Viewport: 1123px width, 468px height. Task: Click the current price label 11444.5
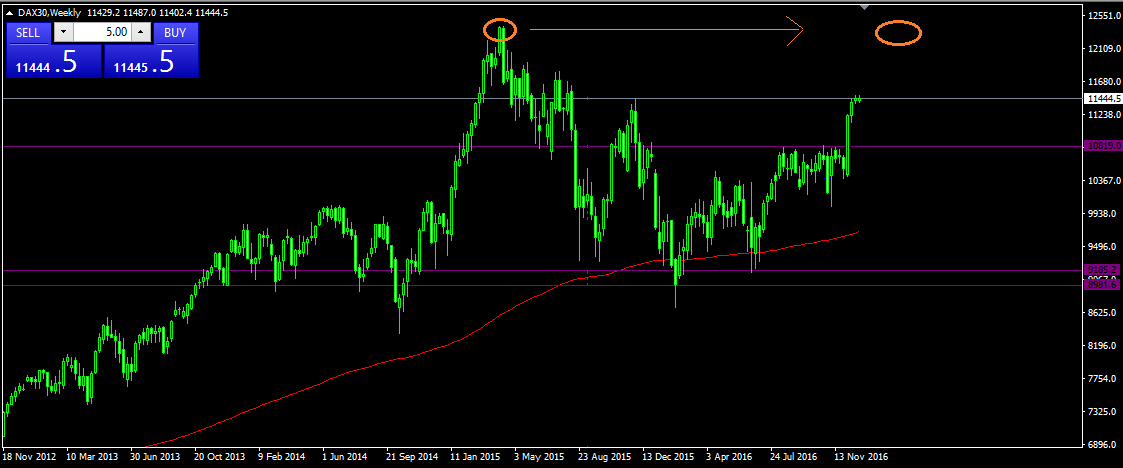point(1104,99)
